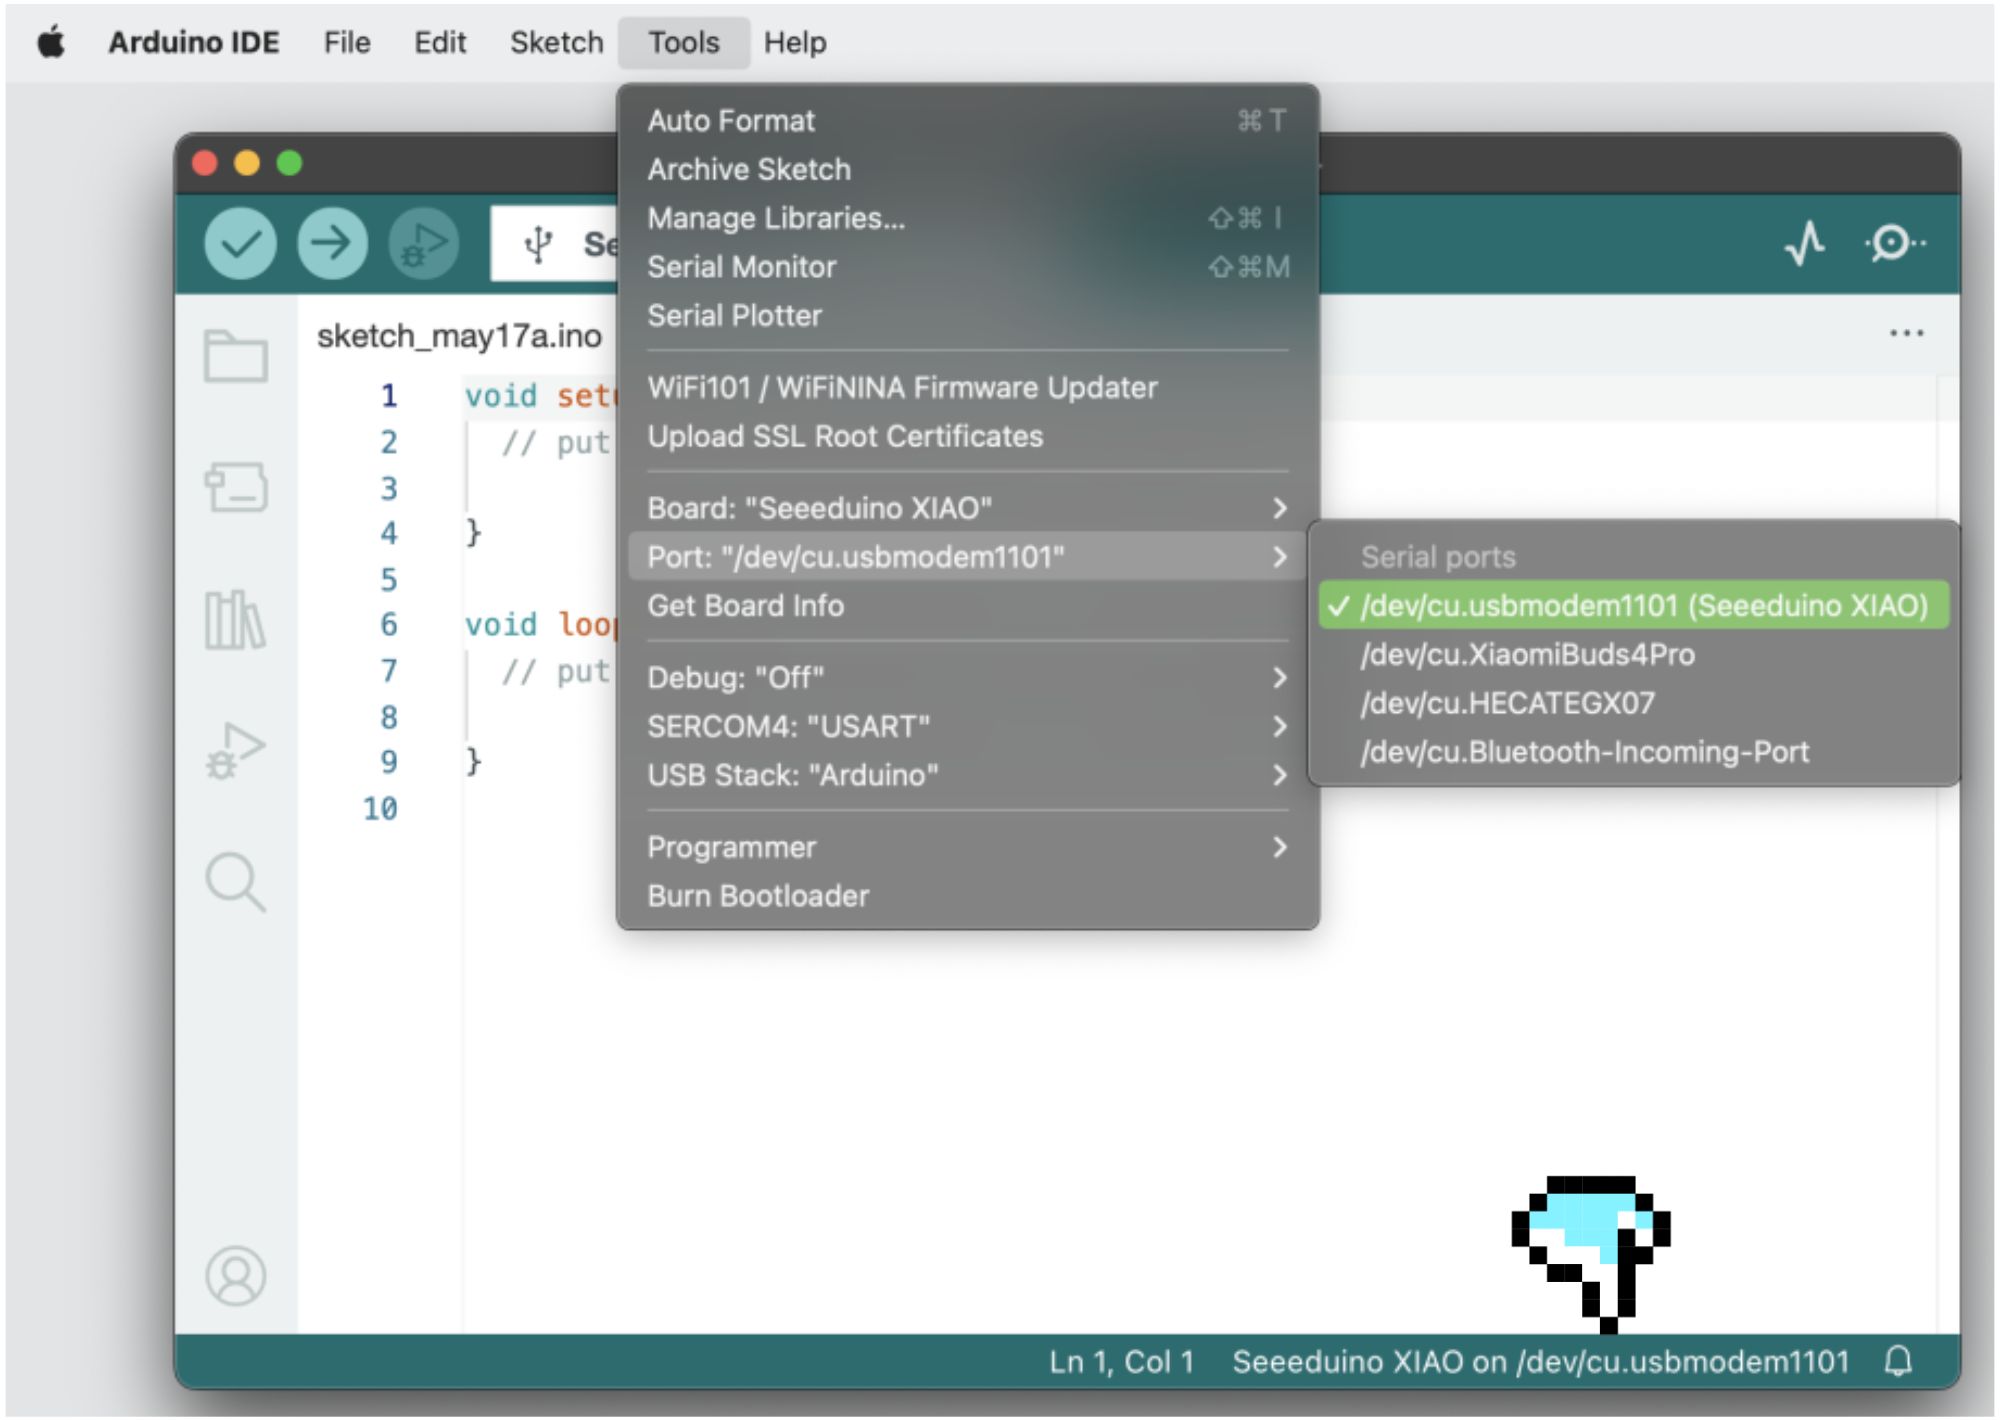This screenshot has width=2000, height=1420.
Task: Expand the SERCOM4: "USART" submenu
Action: coord(967,727)
